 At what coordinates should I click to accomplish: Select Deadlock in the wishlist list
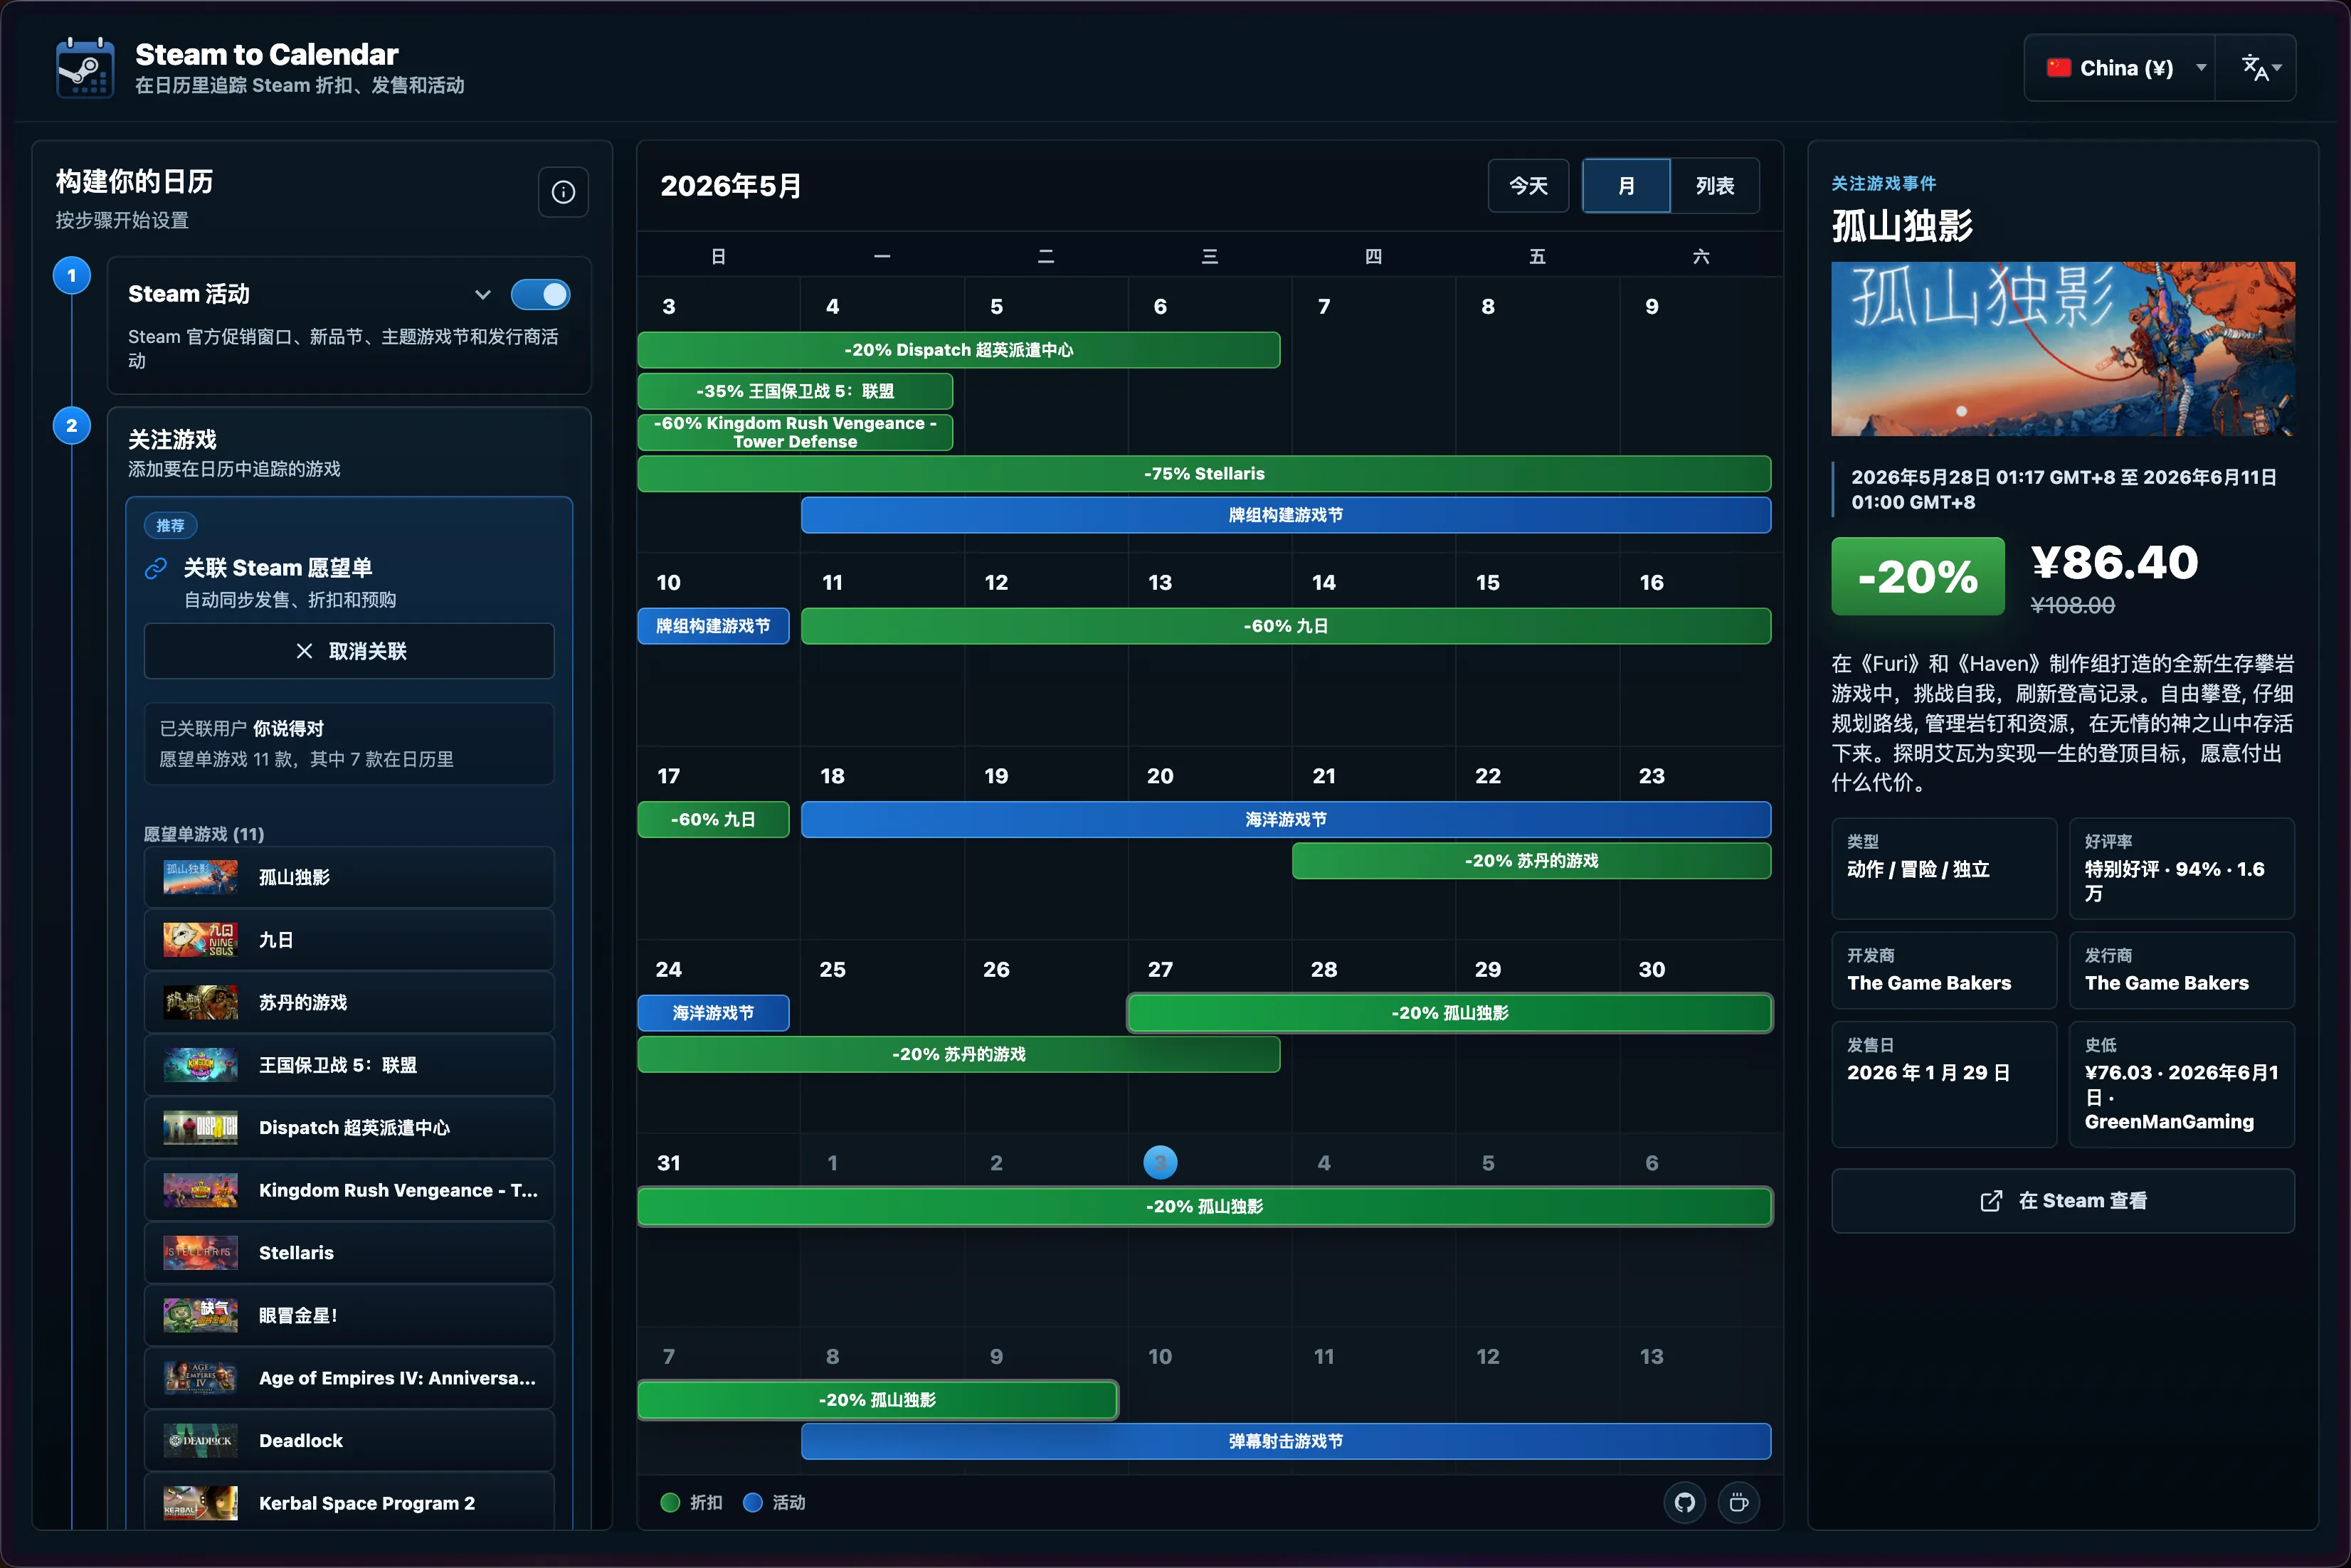pyautogui.click(x=349, y=1440)
